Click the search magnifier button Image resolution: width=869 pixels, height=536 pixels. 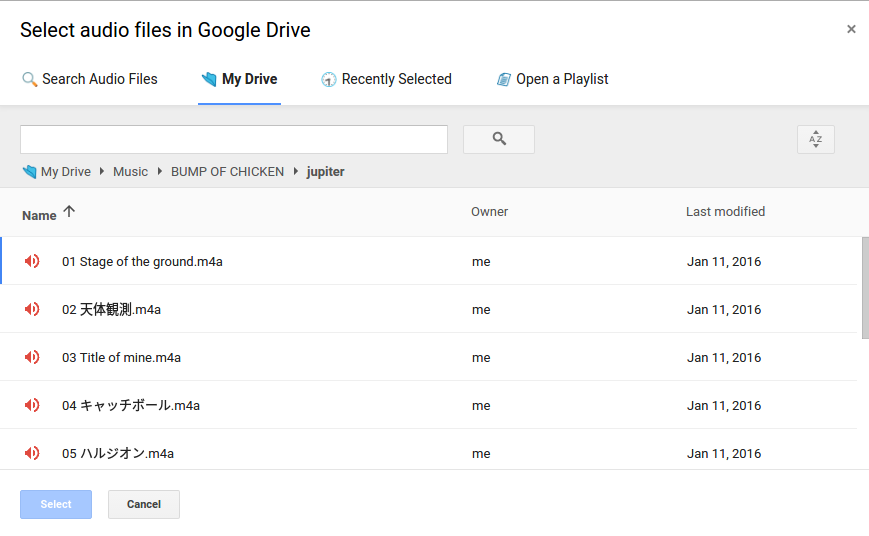499,139
